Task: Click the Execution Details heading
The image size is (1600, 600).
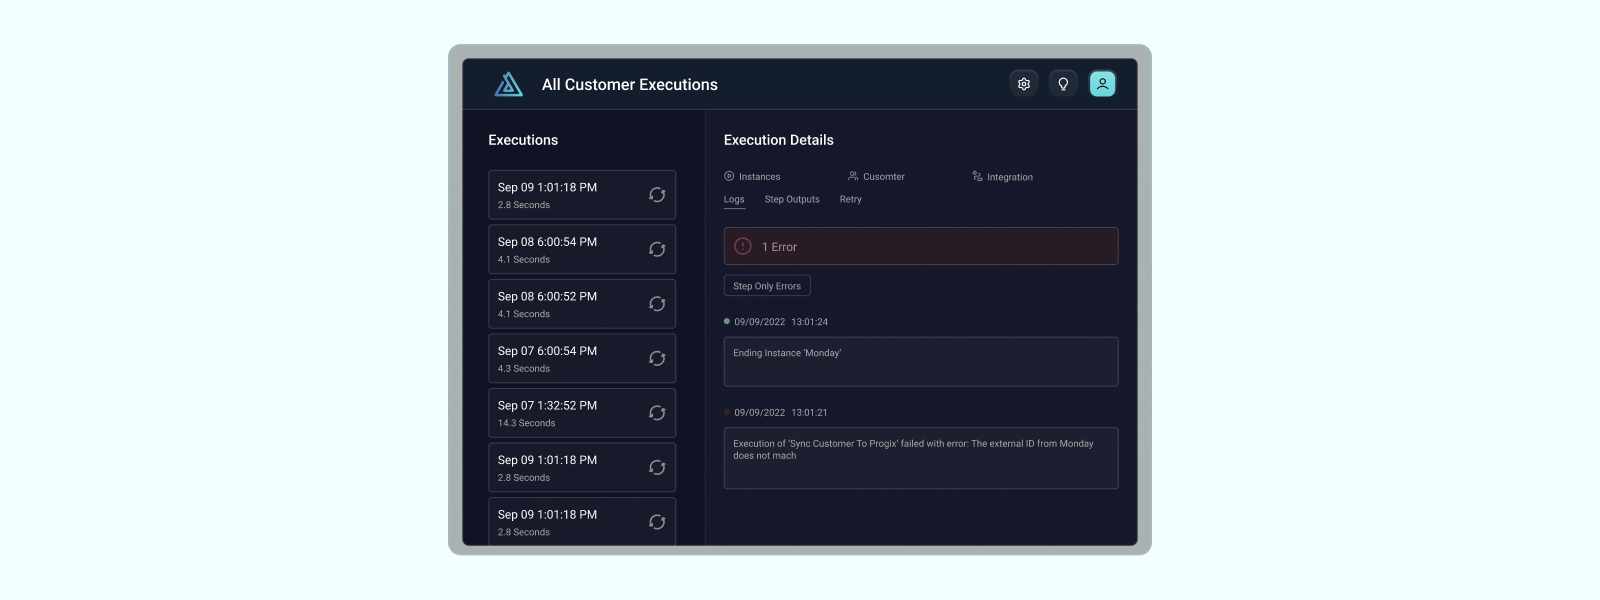Action: click(x=779, y=140)
